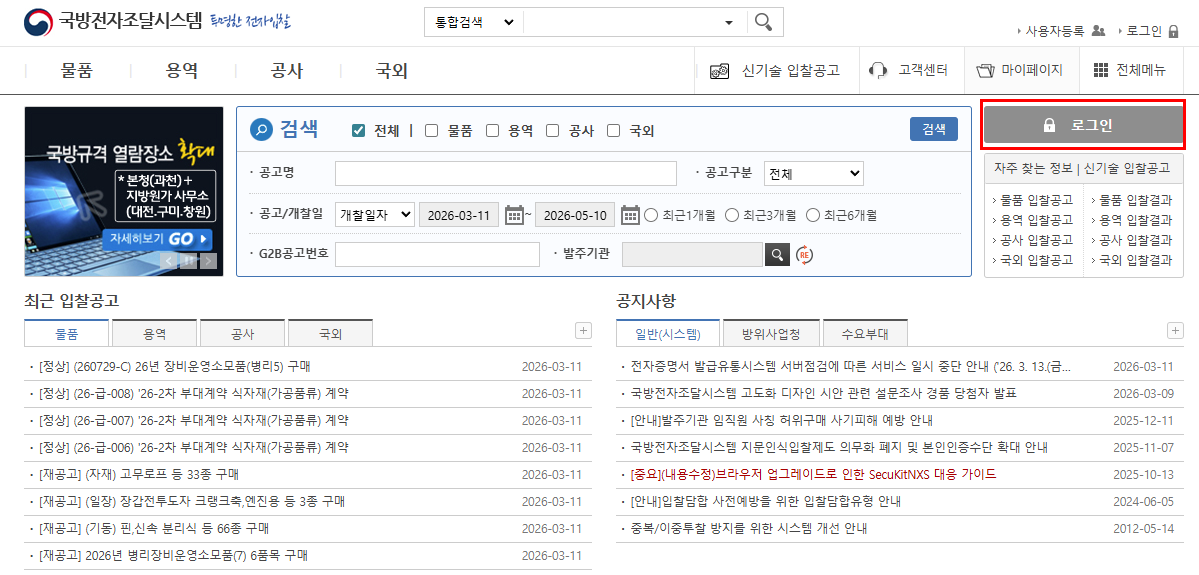The height and width of the screenshot is (575, 1199).
Task: Click the large gray 로그인 button
Action: click(x=1084, y=125)
